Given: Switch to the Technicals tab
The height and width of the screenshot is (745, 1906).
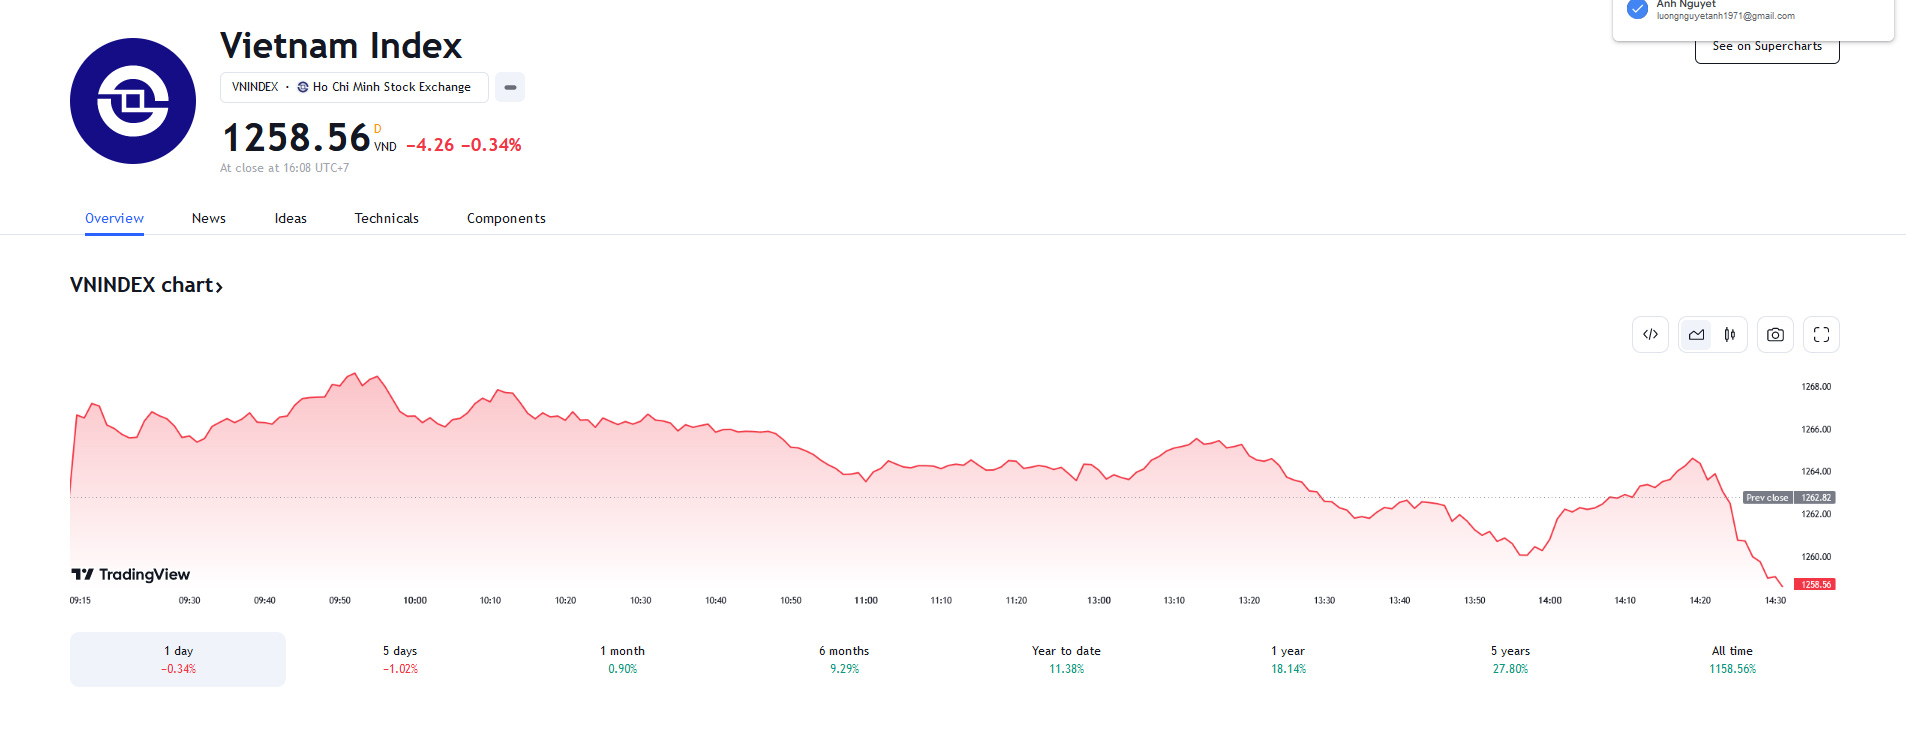Looking at the screenshot, I should (386, 218).
